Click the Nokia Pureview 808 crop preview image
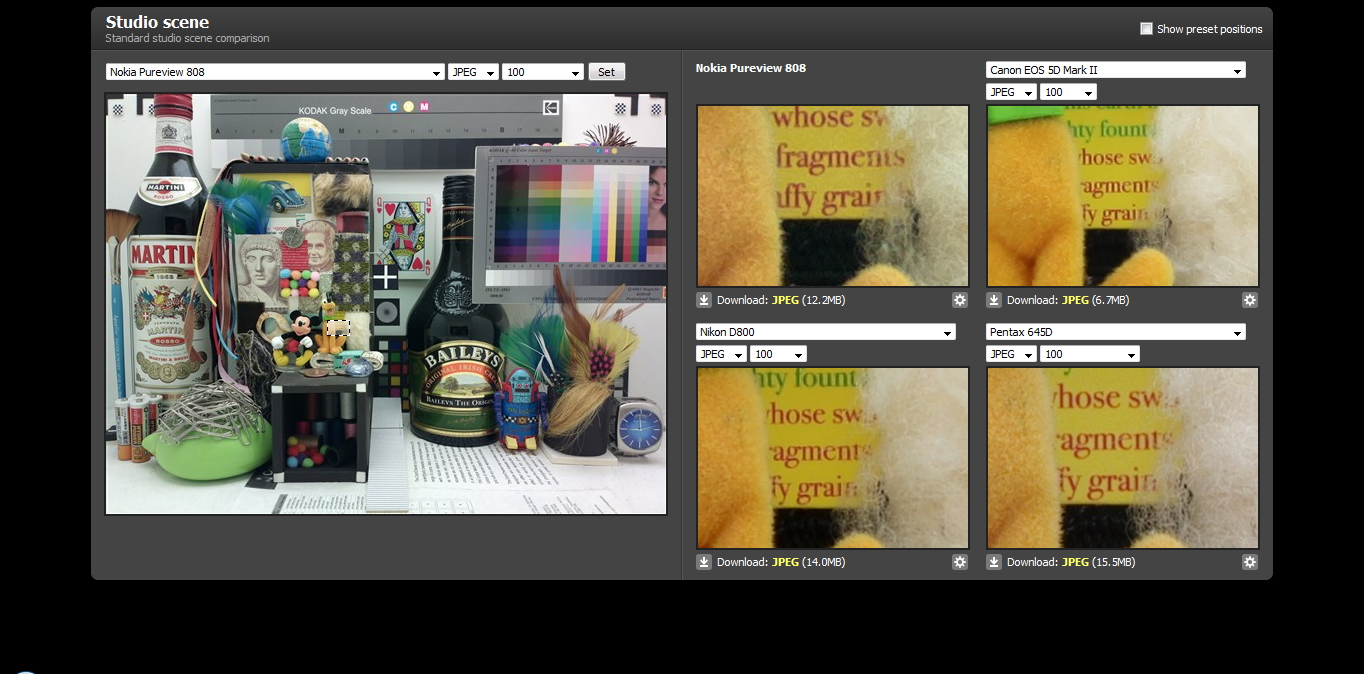The image size is (1364, 674). 833,196
